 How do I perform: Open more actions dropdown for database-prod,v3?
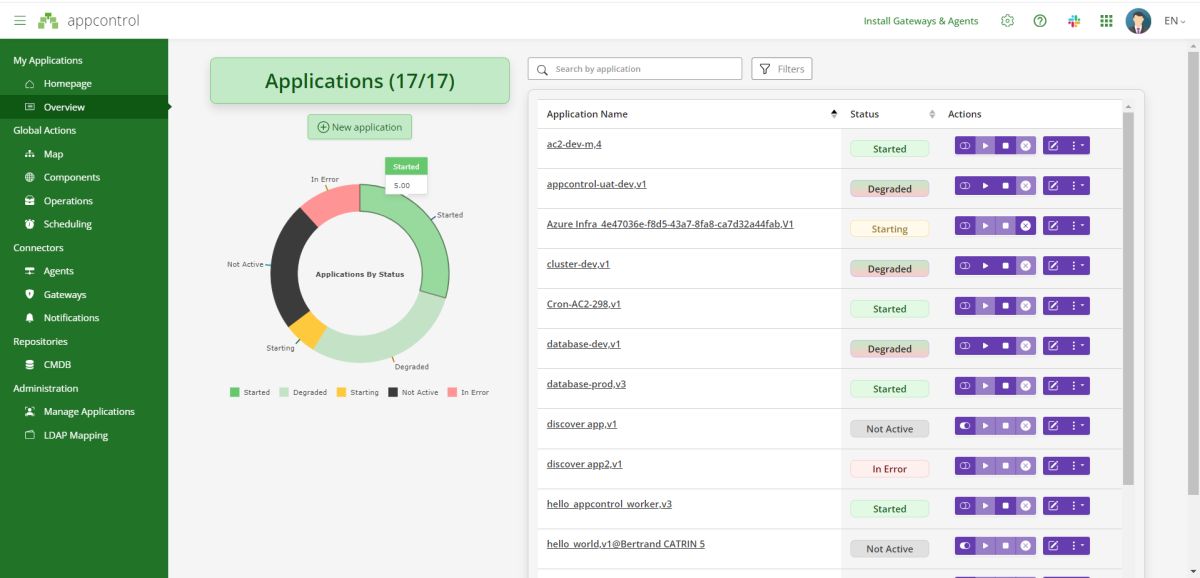tap(1077, 386)
